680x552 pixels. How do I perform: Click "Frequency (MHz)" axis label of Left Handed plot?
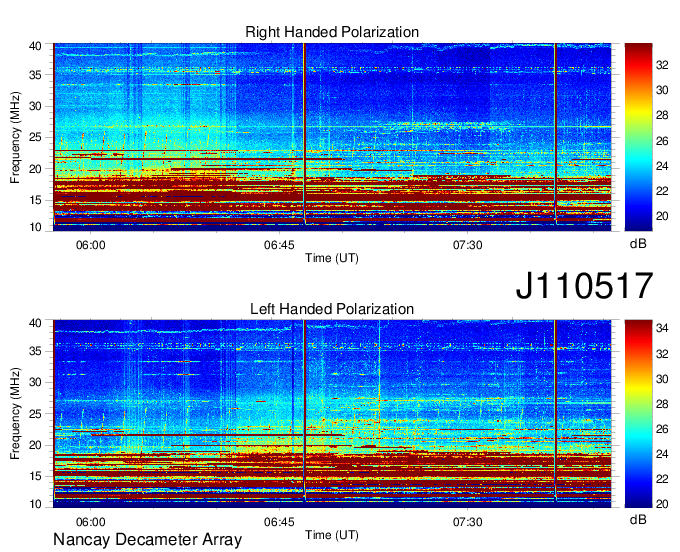tap(15, 414)
